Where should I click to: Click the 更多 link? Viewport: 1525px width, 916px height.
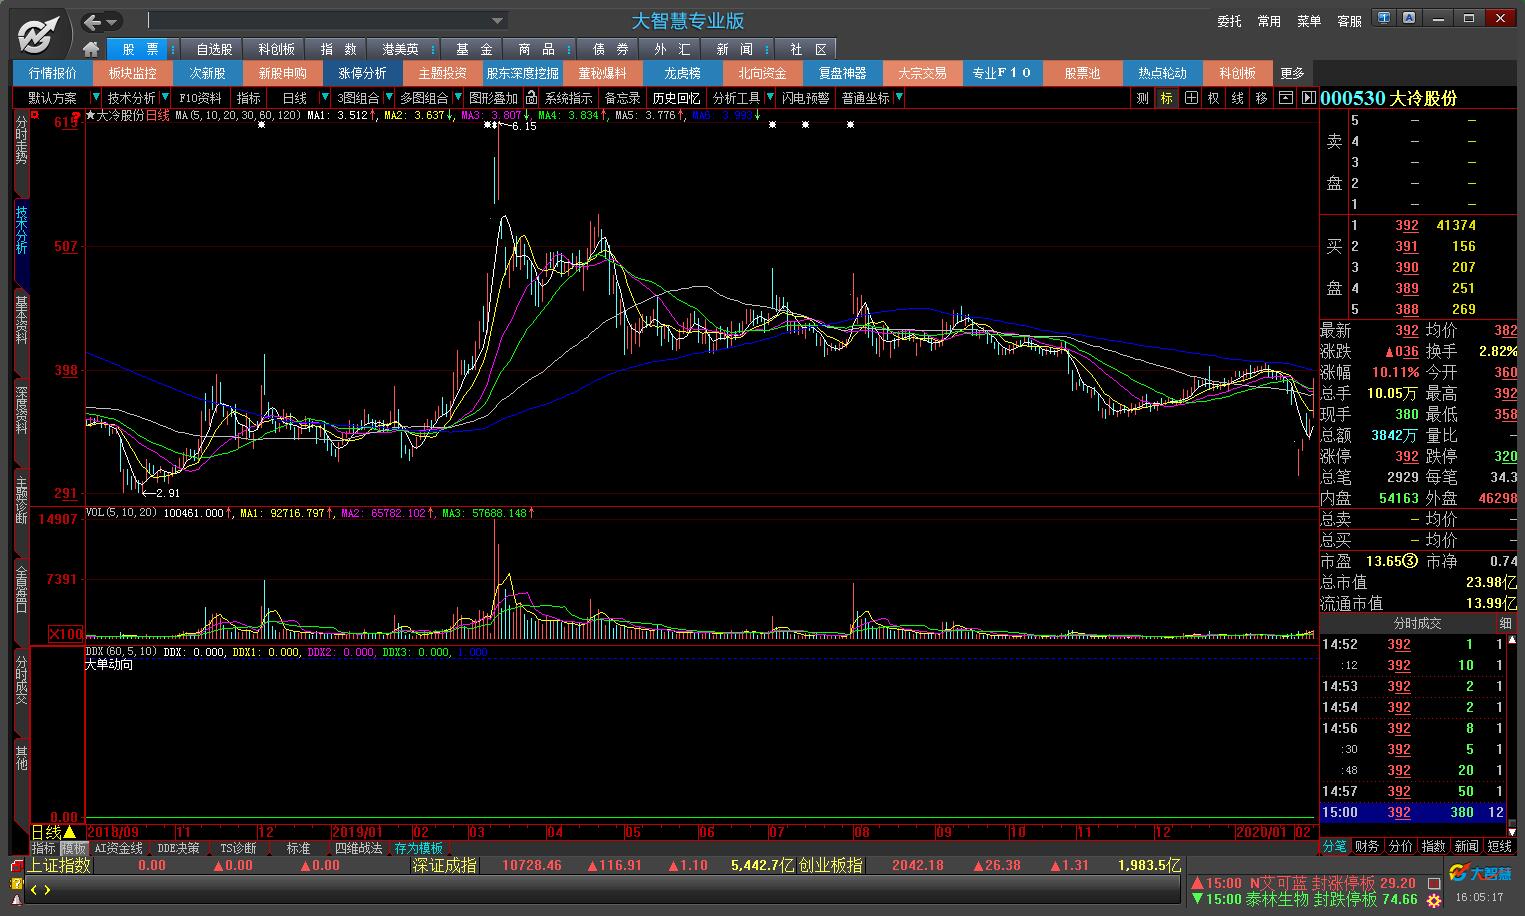[x=1292, y=73]
